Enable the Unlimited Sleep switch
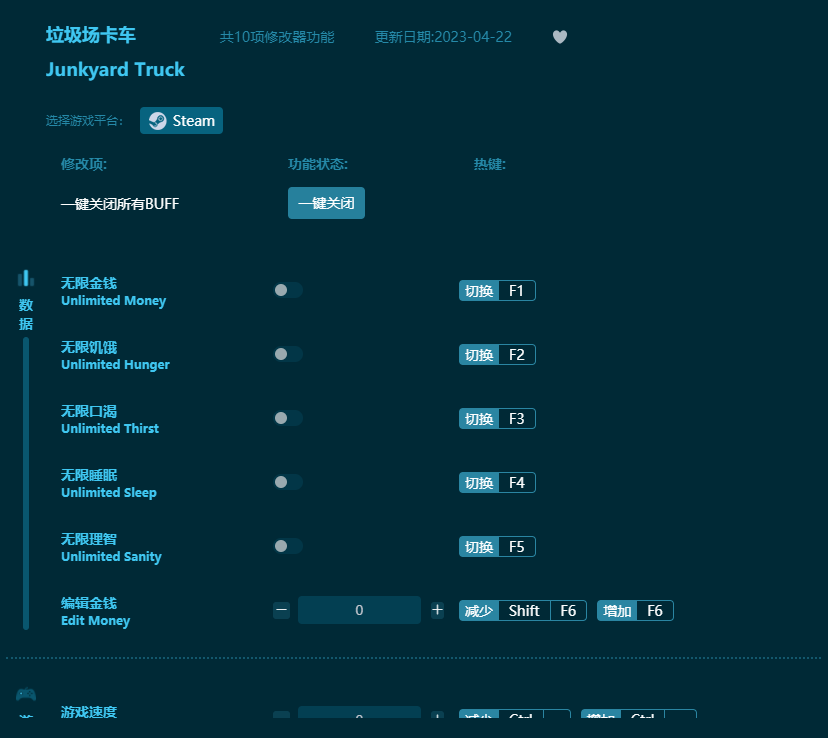828x738 pixels. pos(288,482)
